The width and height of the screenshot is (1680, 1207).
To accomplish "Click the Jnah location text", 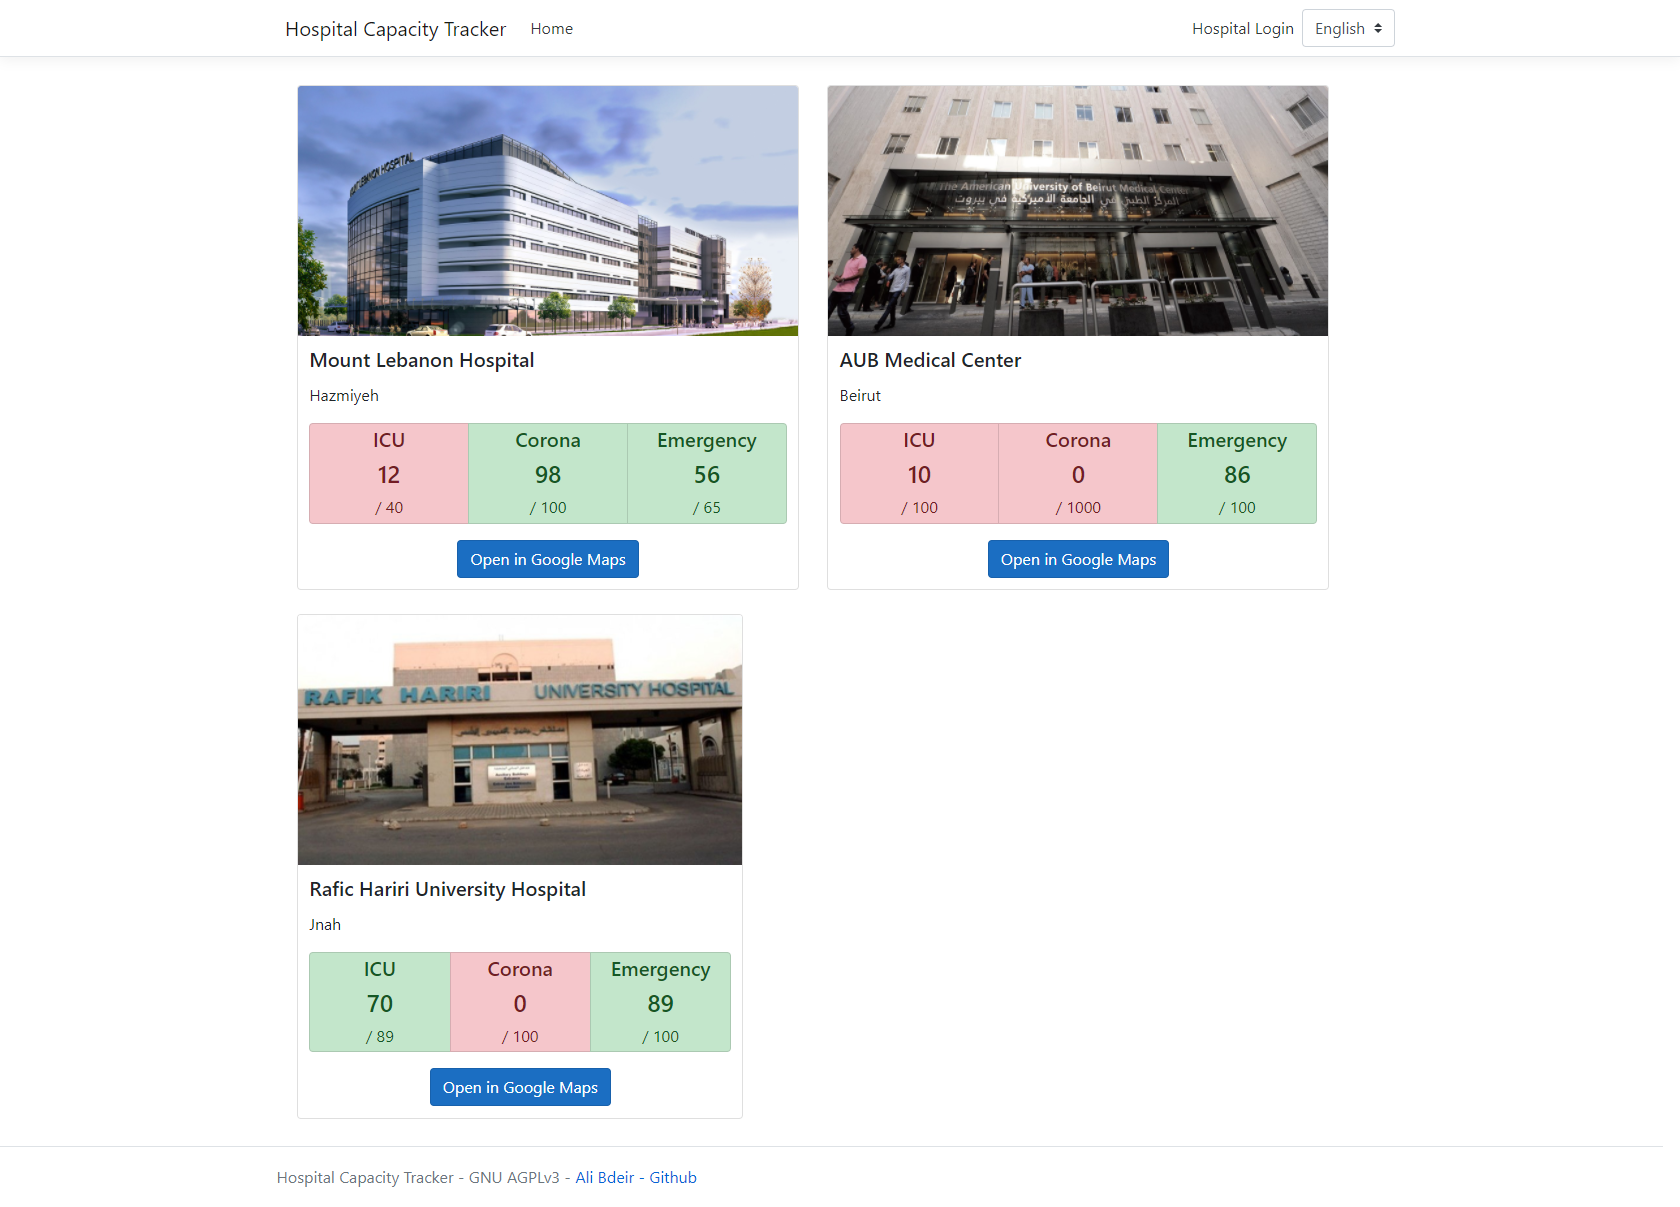I will tap(325, 924).
